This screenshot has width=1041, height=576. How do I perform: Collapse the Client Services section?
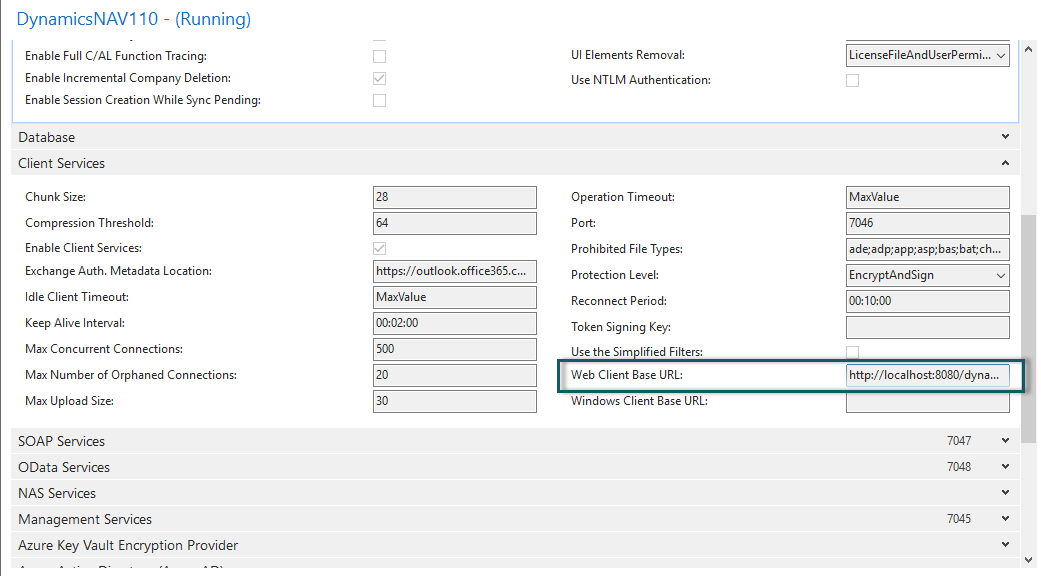[x=1007, y=162]
